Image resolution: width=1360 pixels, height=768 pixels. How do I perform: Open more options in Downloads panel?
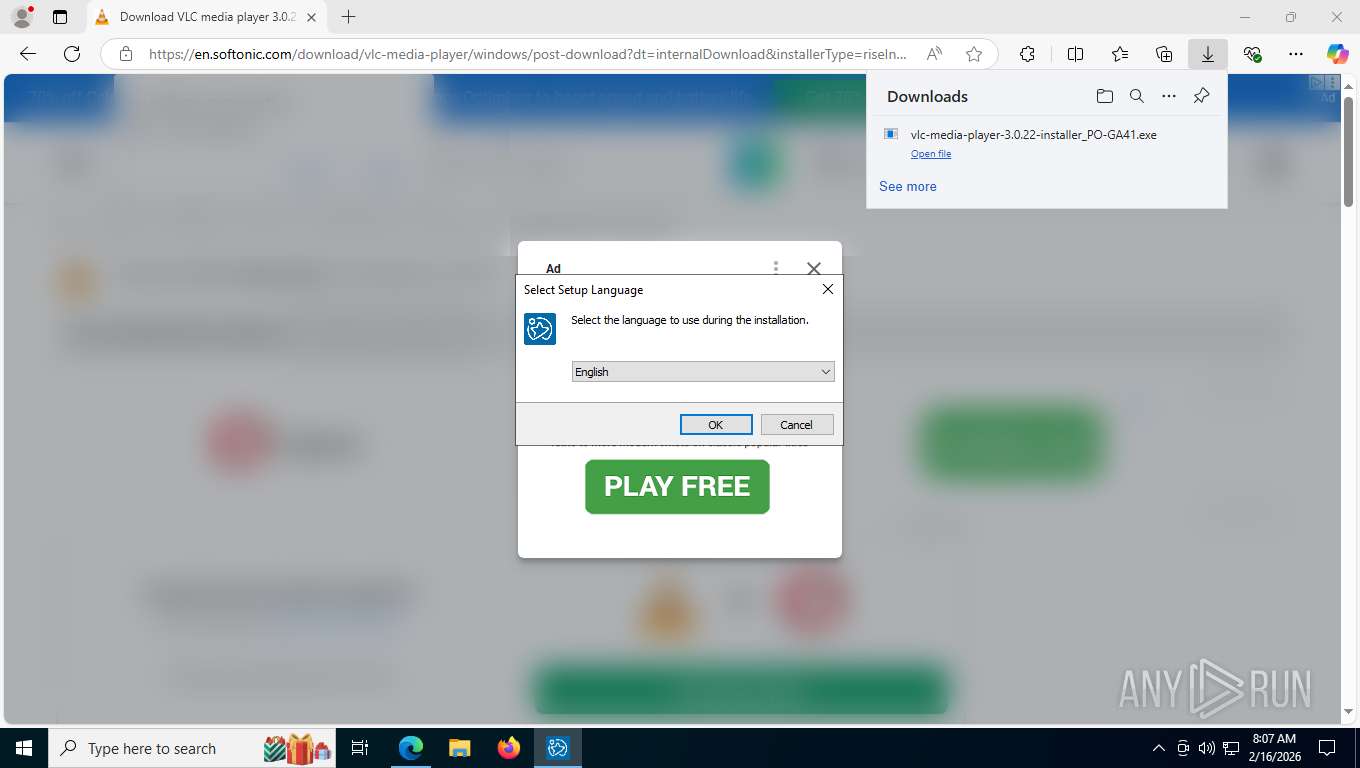1169,96
